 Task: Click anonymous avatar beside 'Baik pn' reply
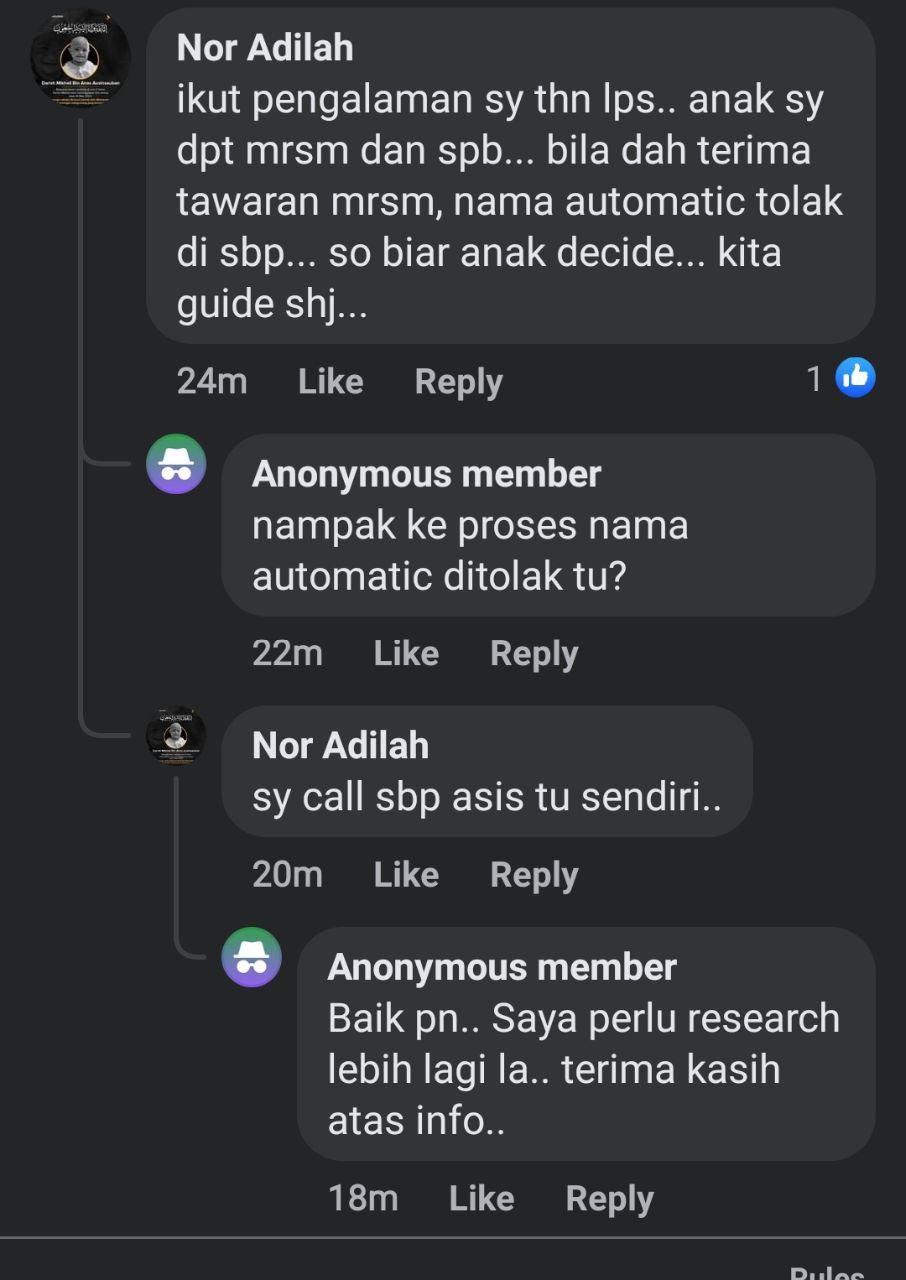pyautogui.click(x=251, y=957)
